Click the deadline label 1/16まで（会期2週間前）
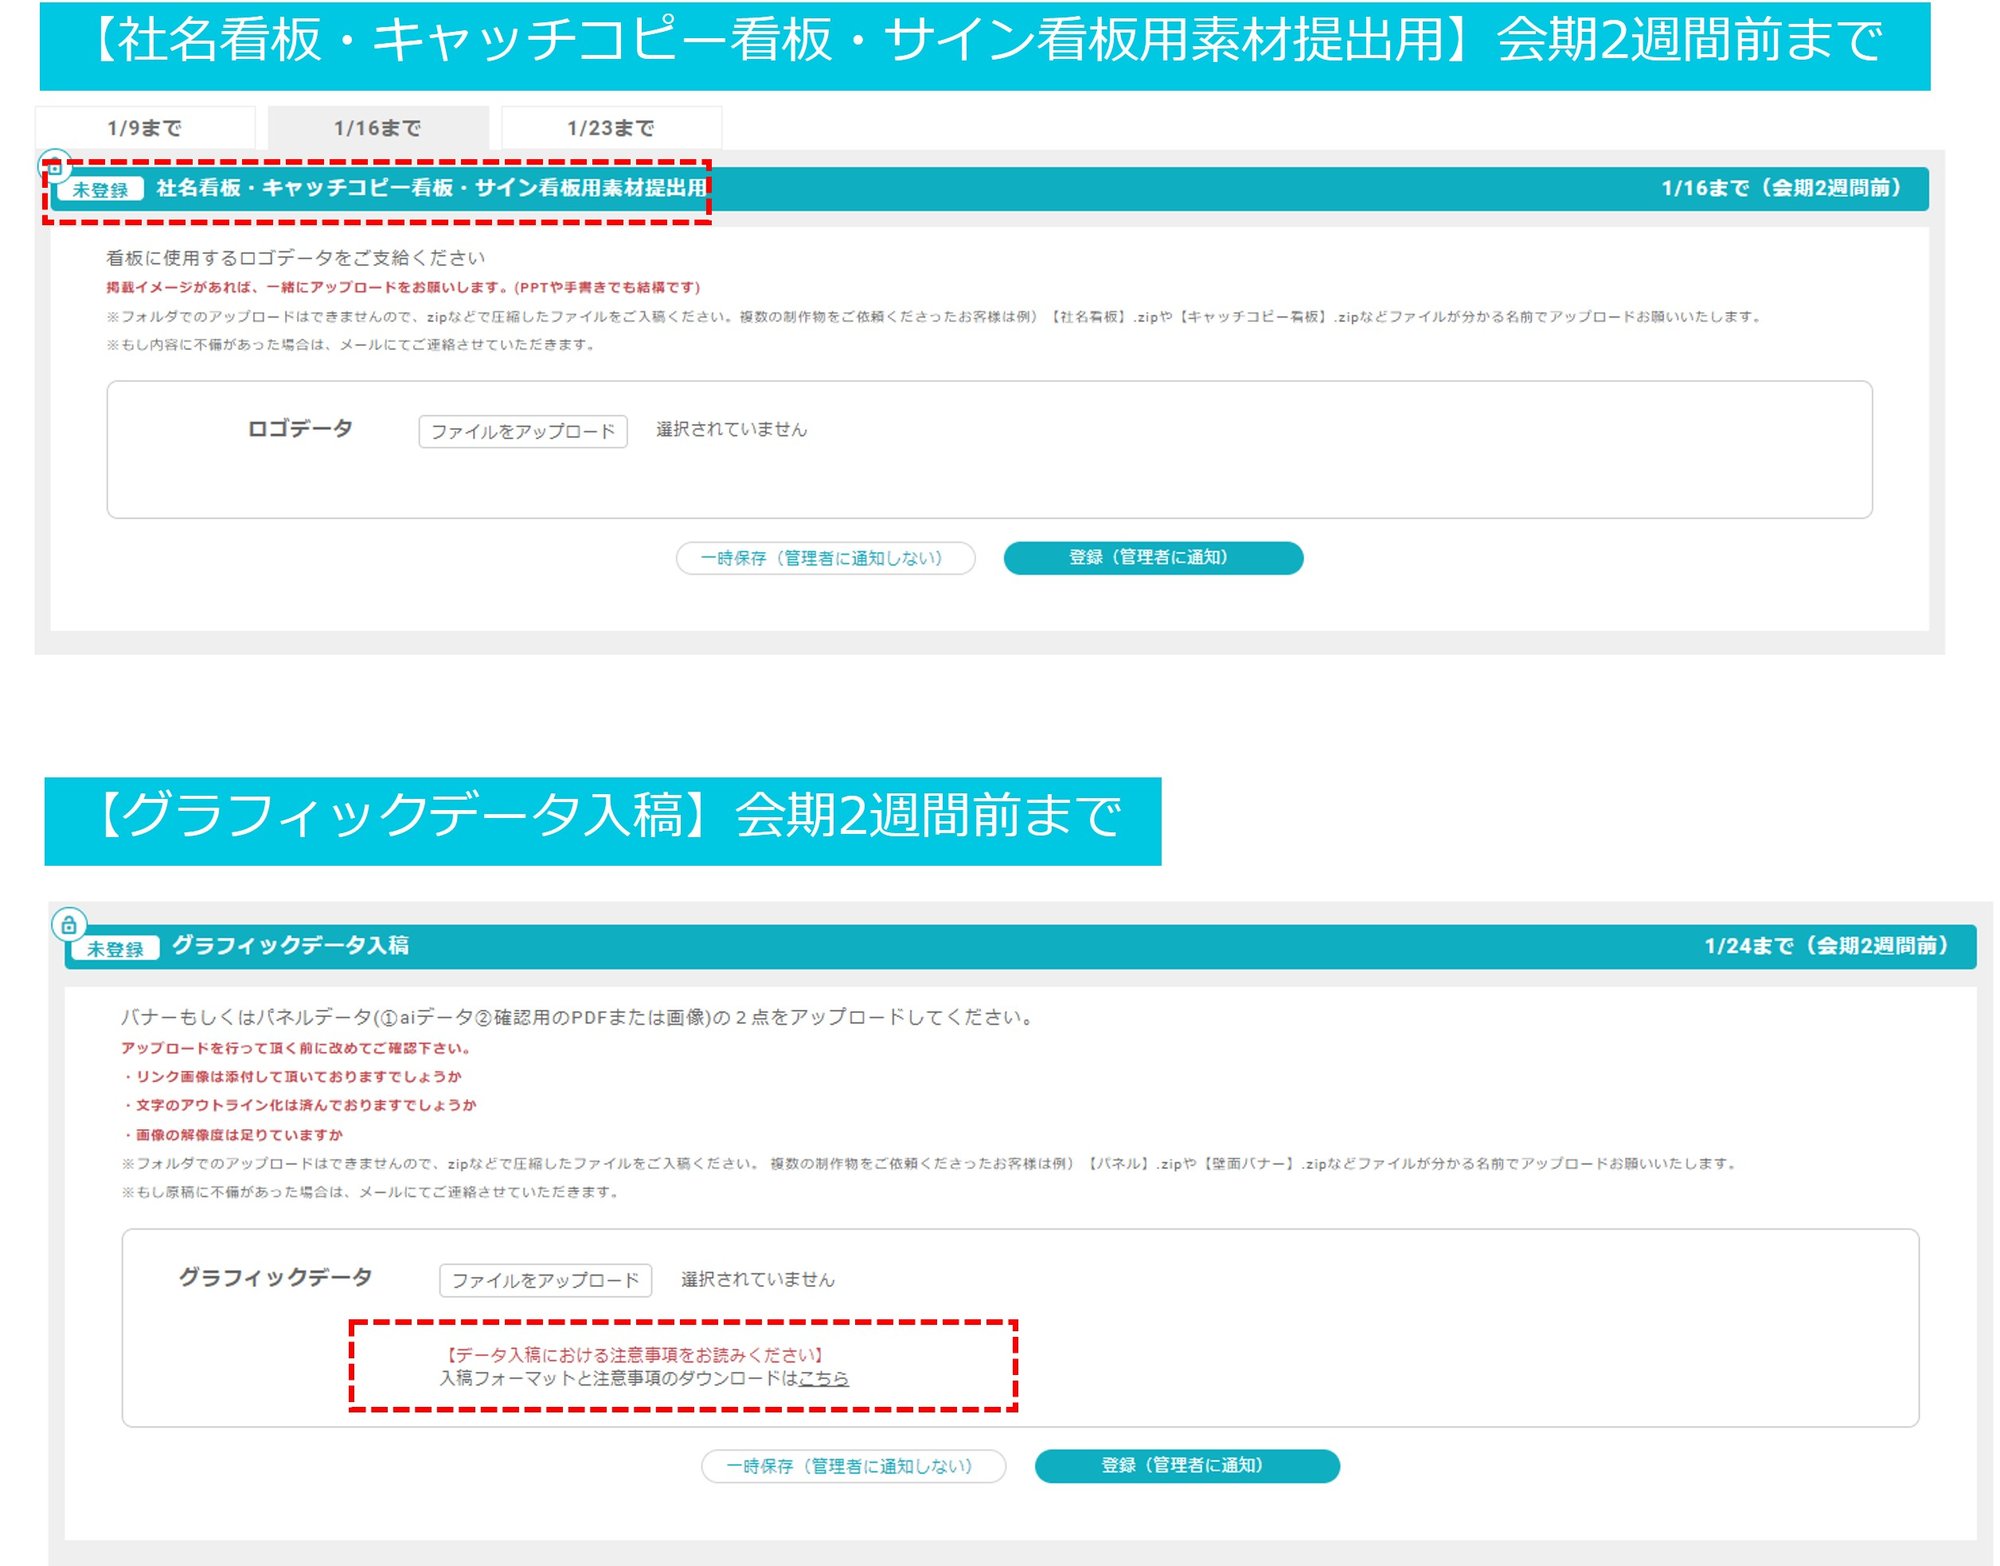The height and width of the screenshot is (1566, 2000). coord(1781,189)
